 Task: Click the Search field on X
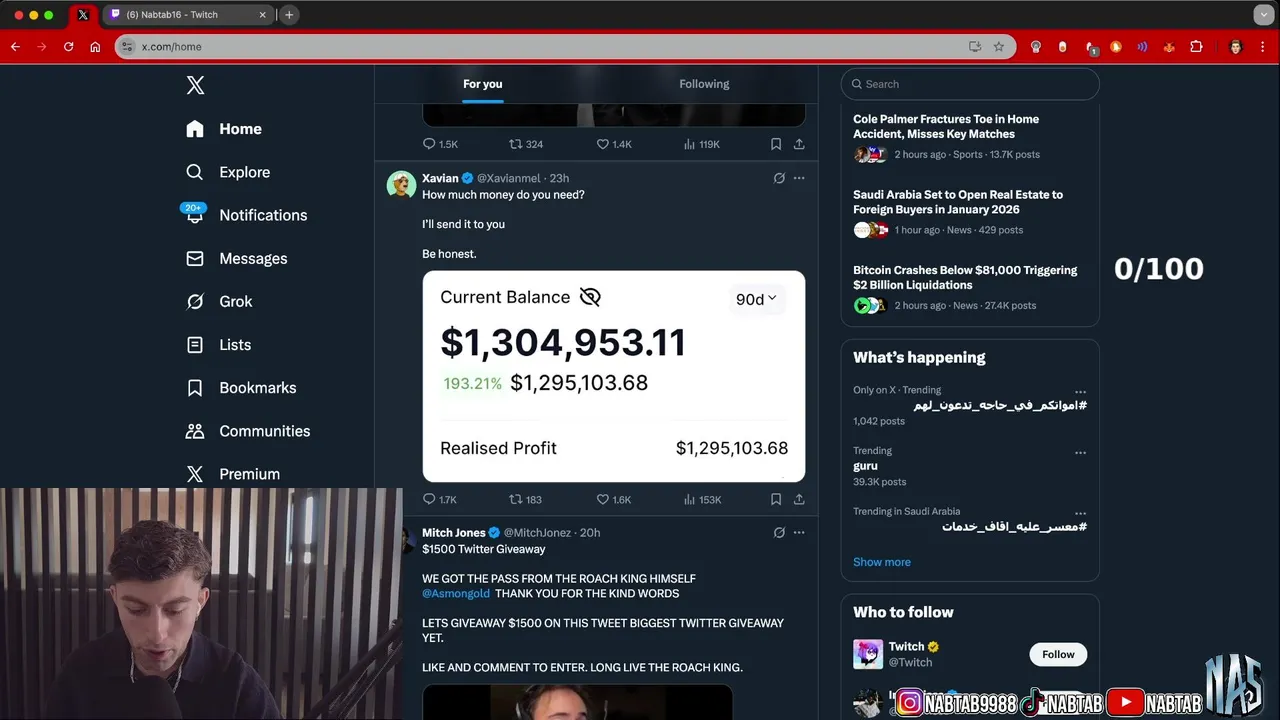pyautogui.click(x=970, y=84)
